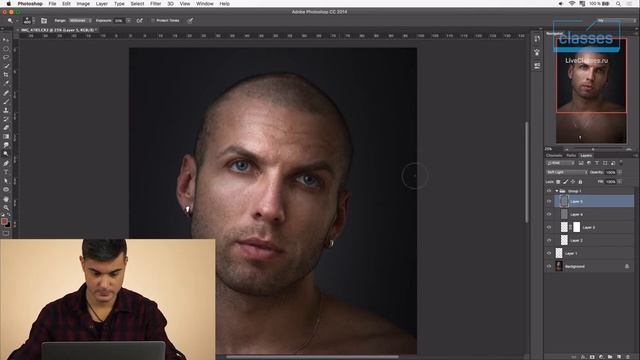Open the Layer menu
Image resolution: width=640 pixels, height=360 pixels.
pos(102,4)
